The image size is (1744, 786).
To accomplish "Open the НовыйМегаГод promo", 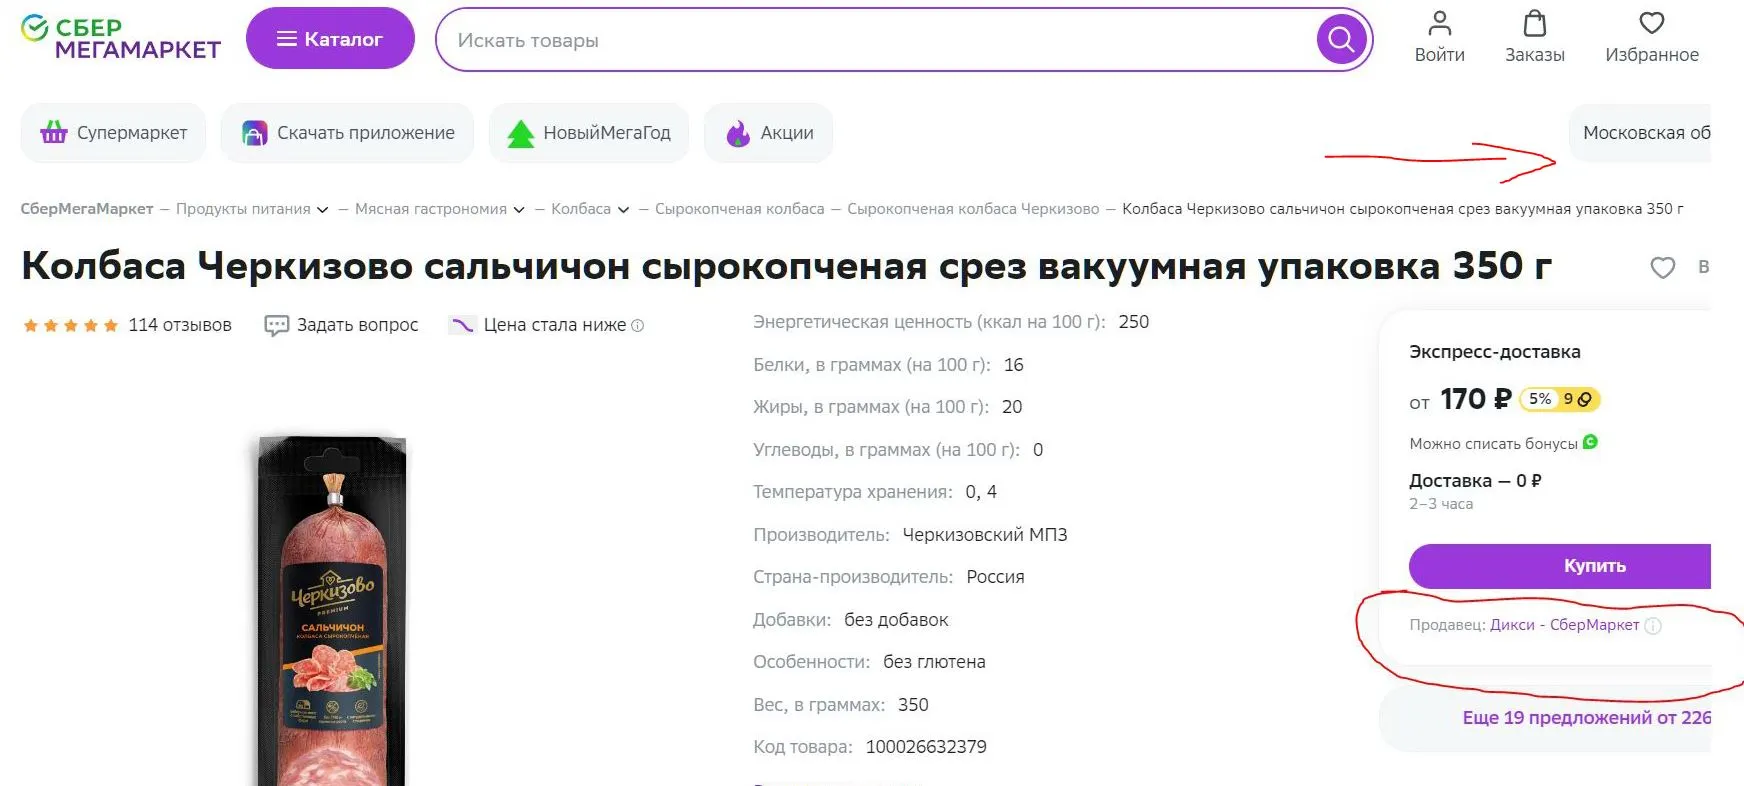I will coord(589,133).
